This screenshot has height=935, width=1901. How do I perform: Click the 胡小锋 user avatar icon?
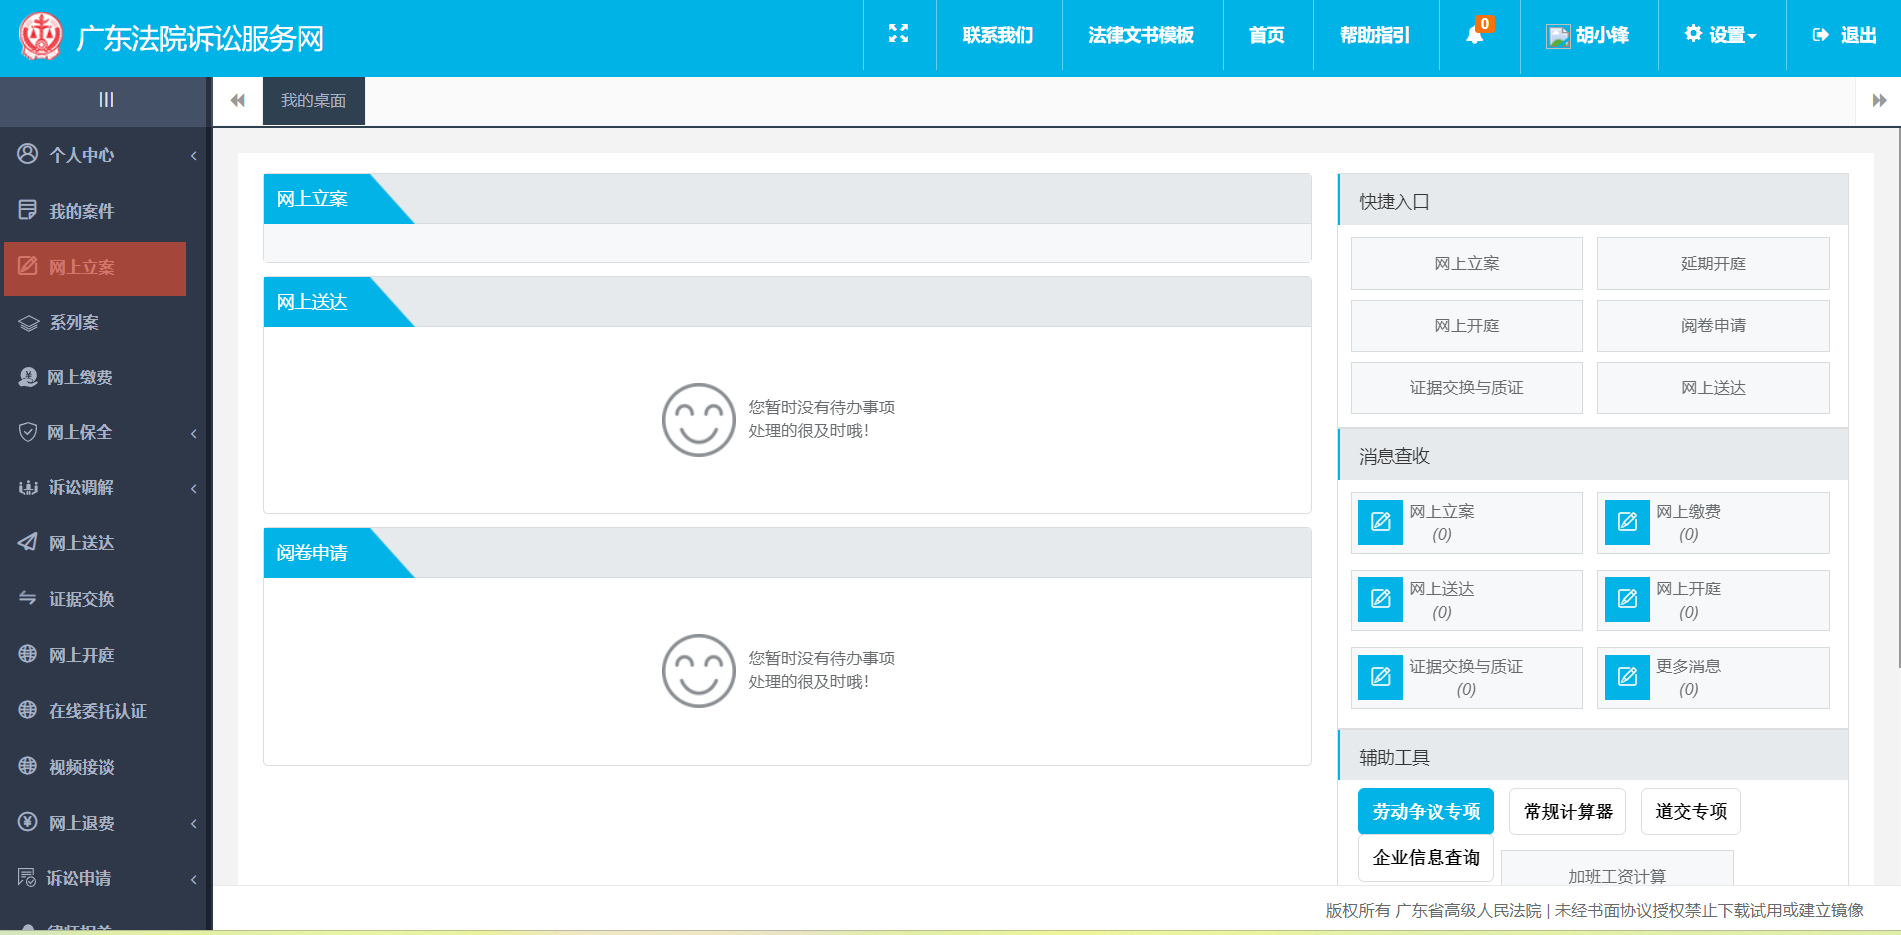pos(1558,36)
